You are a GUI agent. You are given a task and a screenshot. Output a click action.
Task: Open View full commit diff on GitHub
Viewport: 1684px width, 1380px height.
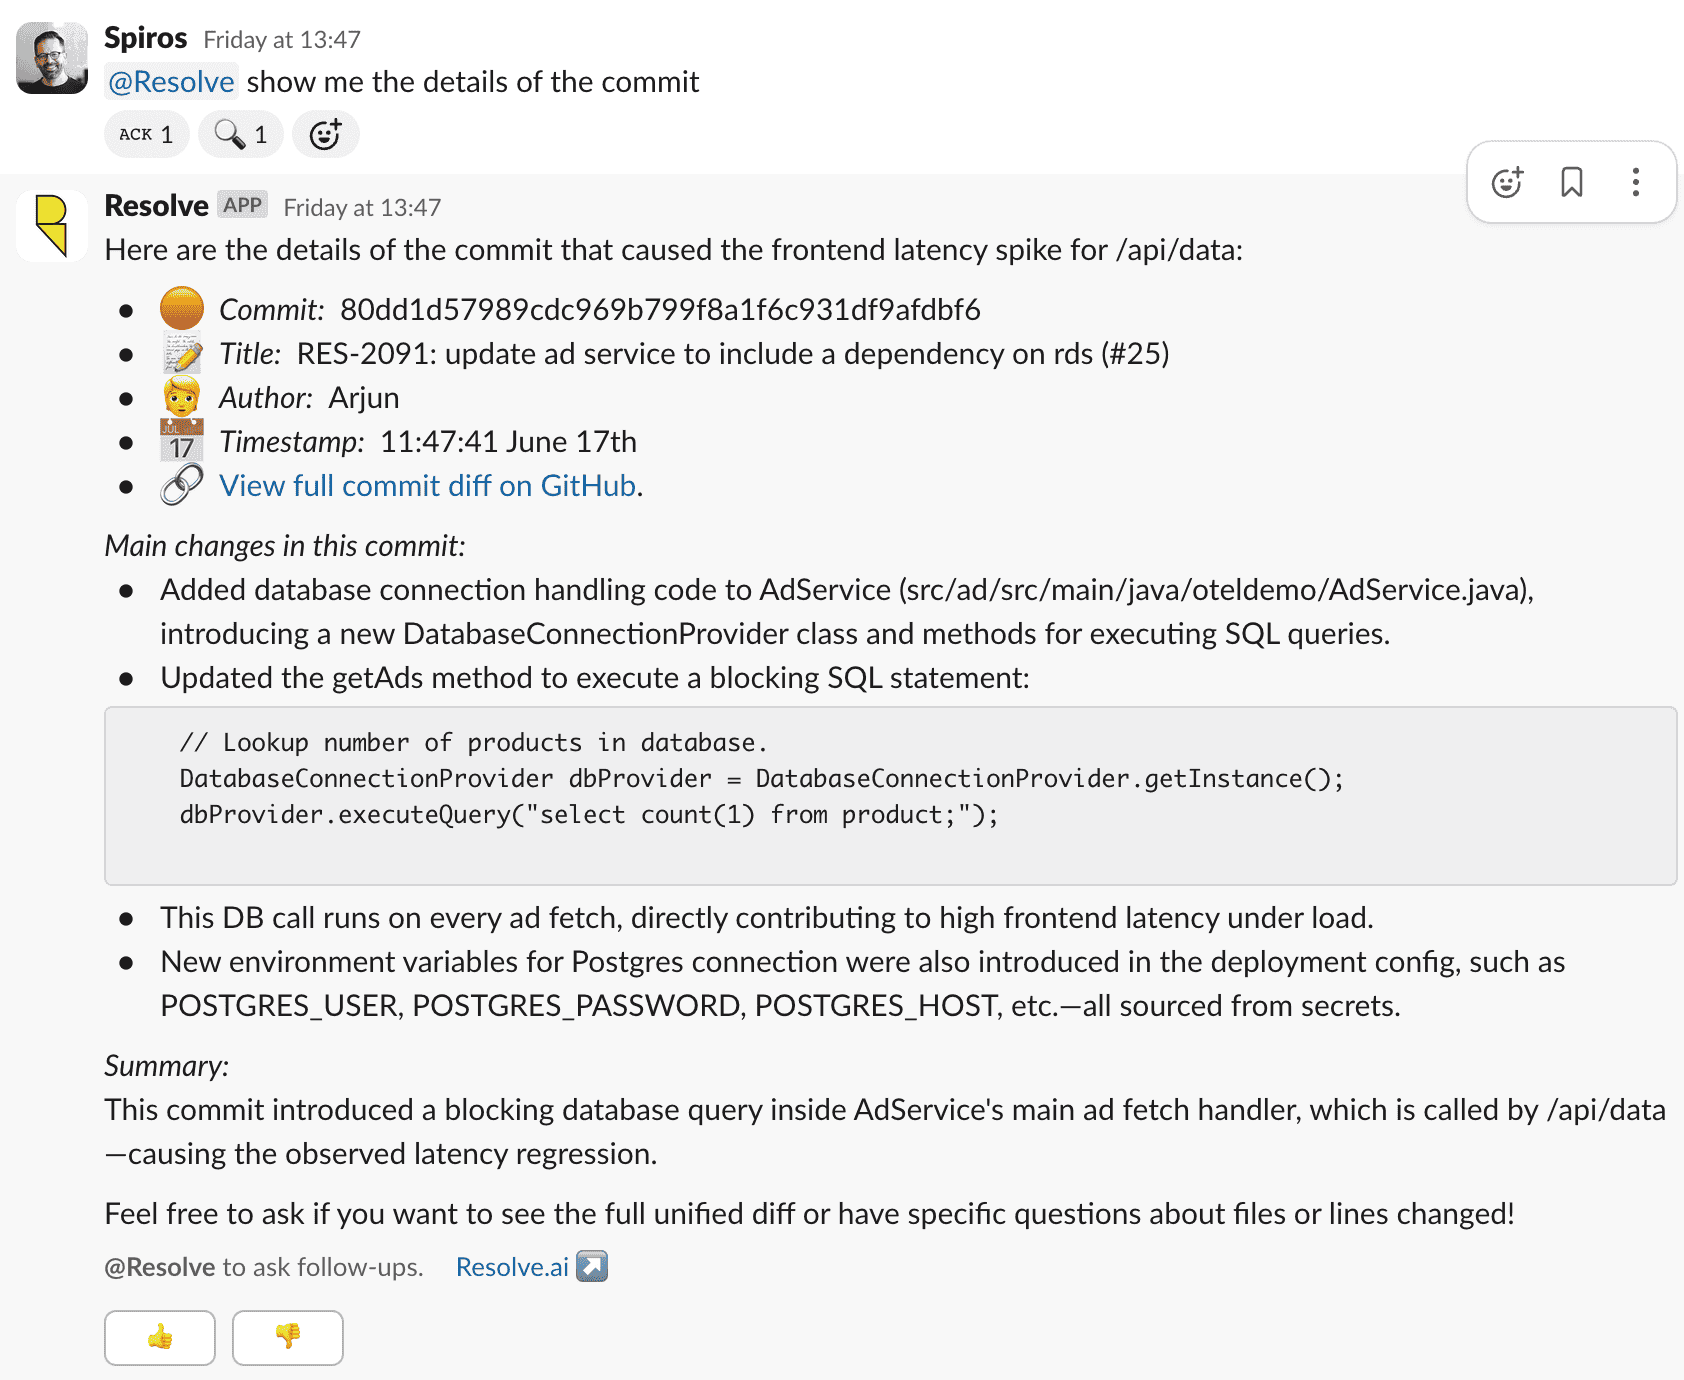pyautogui.click(x=428, y=486)
